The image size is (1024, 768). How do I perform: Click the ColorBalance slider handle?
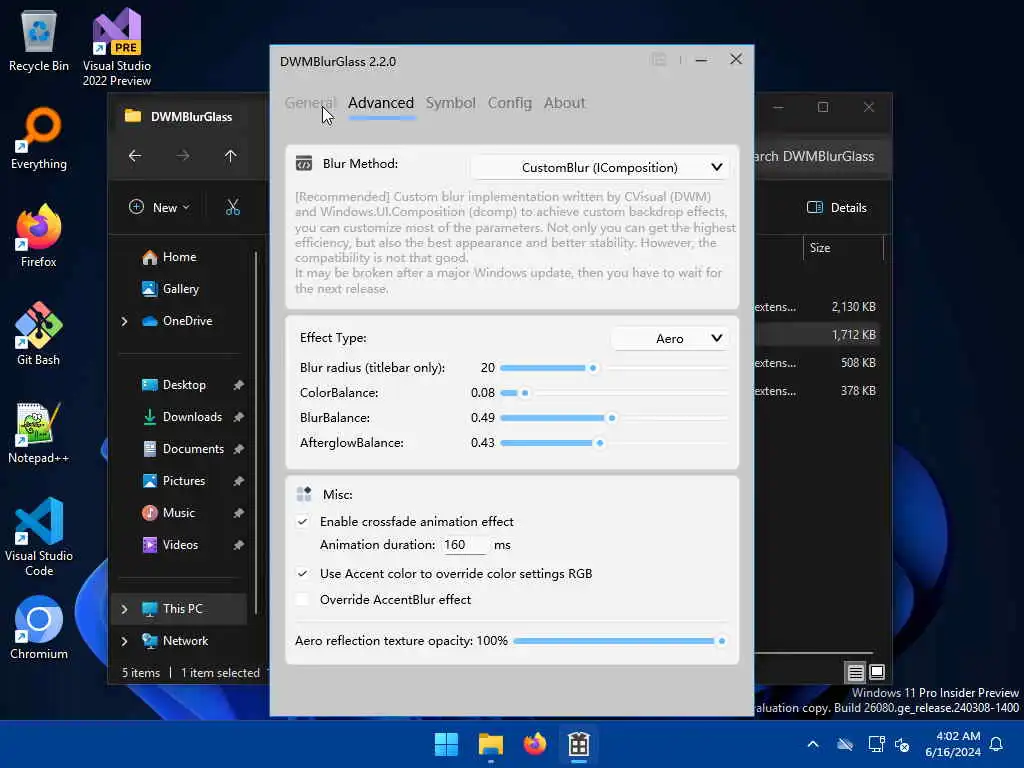pos(524,393)
